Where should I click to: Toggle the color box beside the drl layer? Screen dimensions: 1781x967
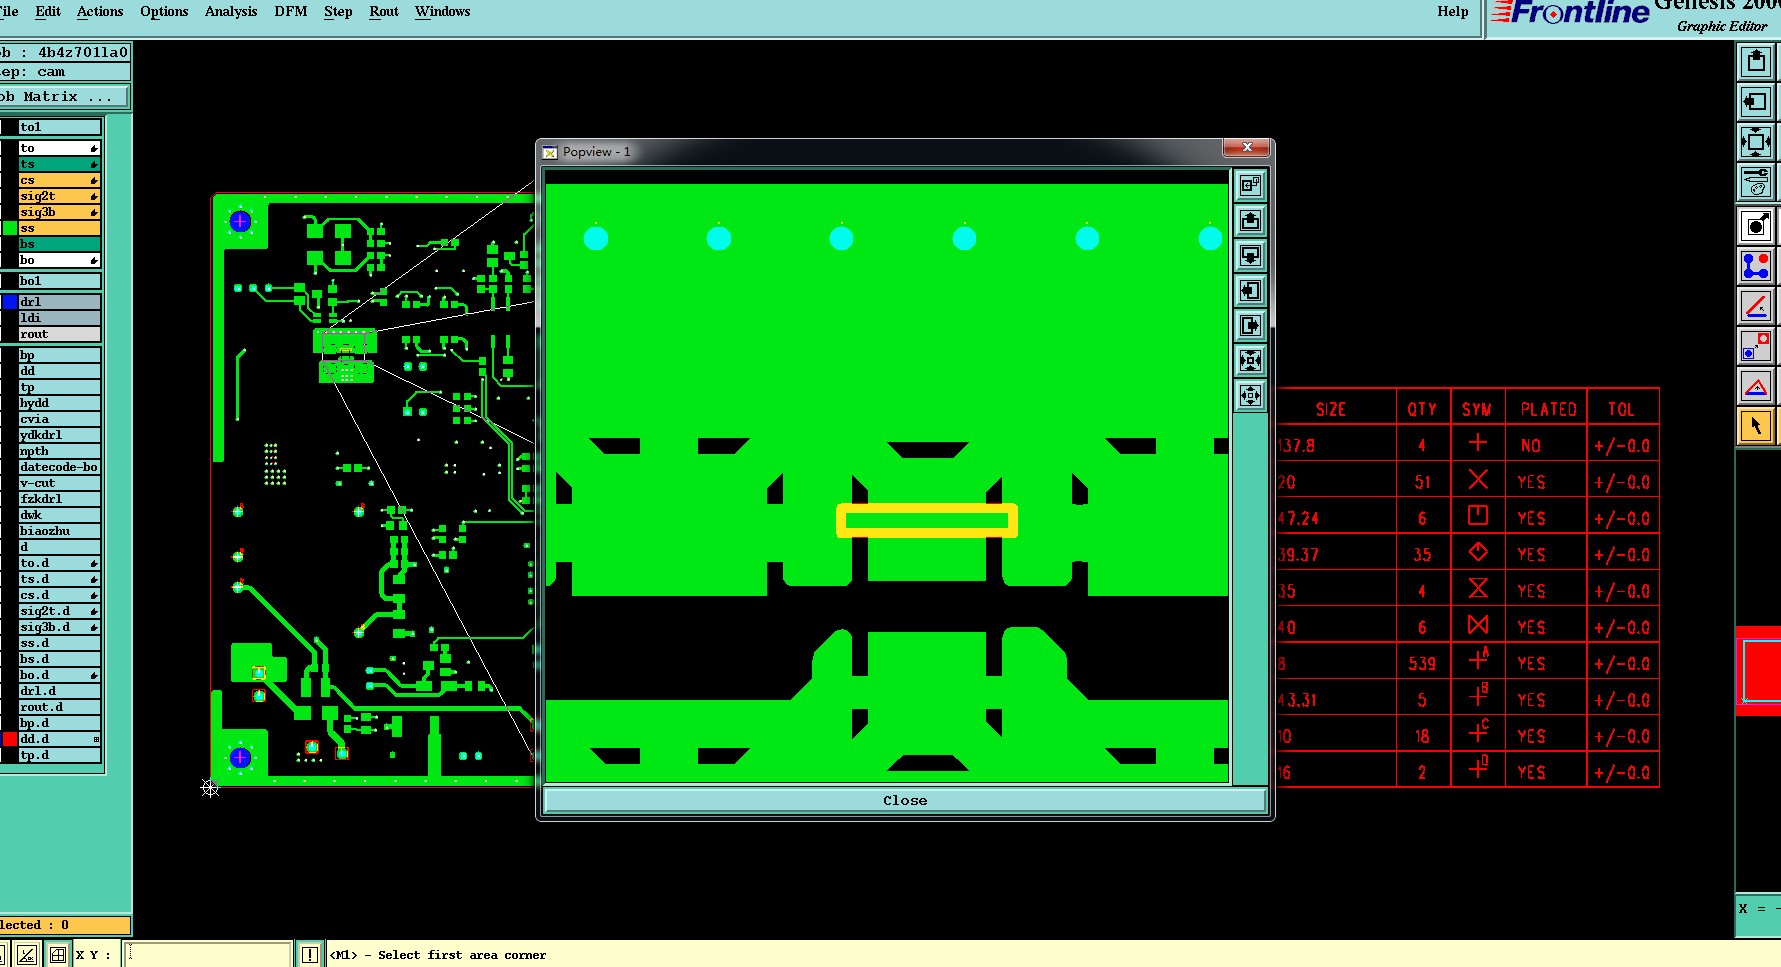coord(10,302)
